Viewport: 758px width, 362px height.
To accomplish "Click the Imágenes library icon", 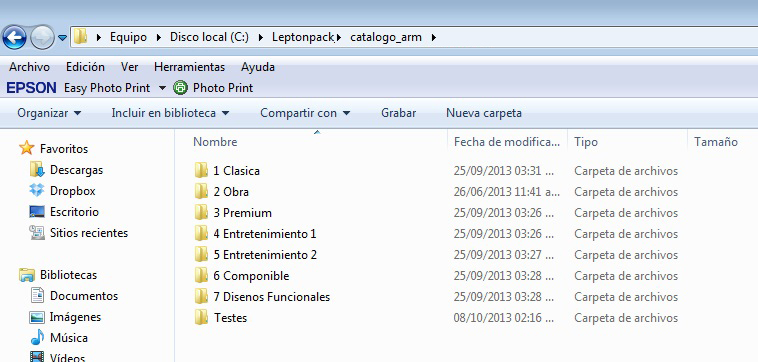I will pyautogui.click(x=37, y=317).
